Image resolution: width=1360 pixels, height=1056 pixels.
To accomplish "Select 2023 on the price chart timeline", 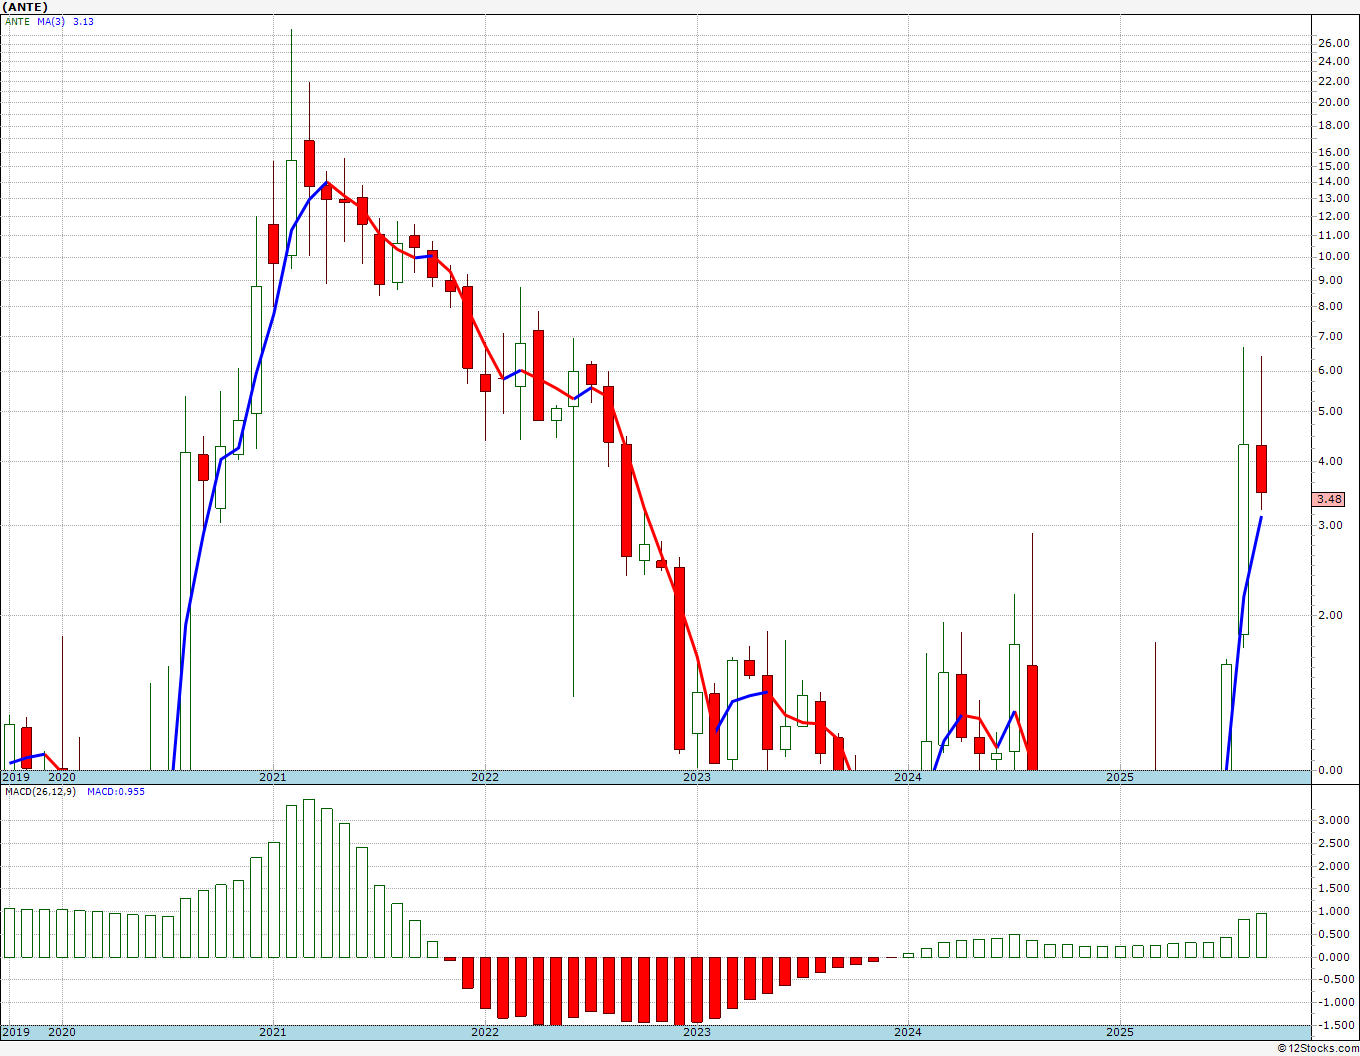I will coord(696,777).
